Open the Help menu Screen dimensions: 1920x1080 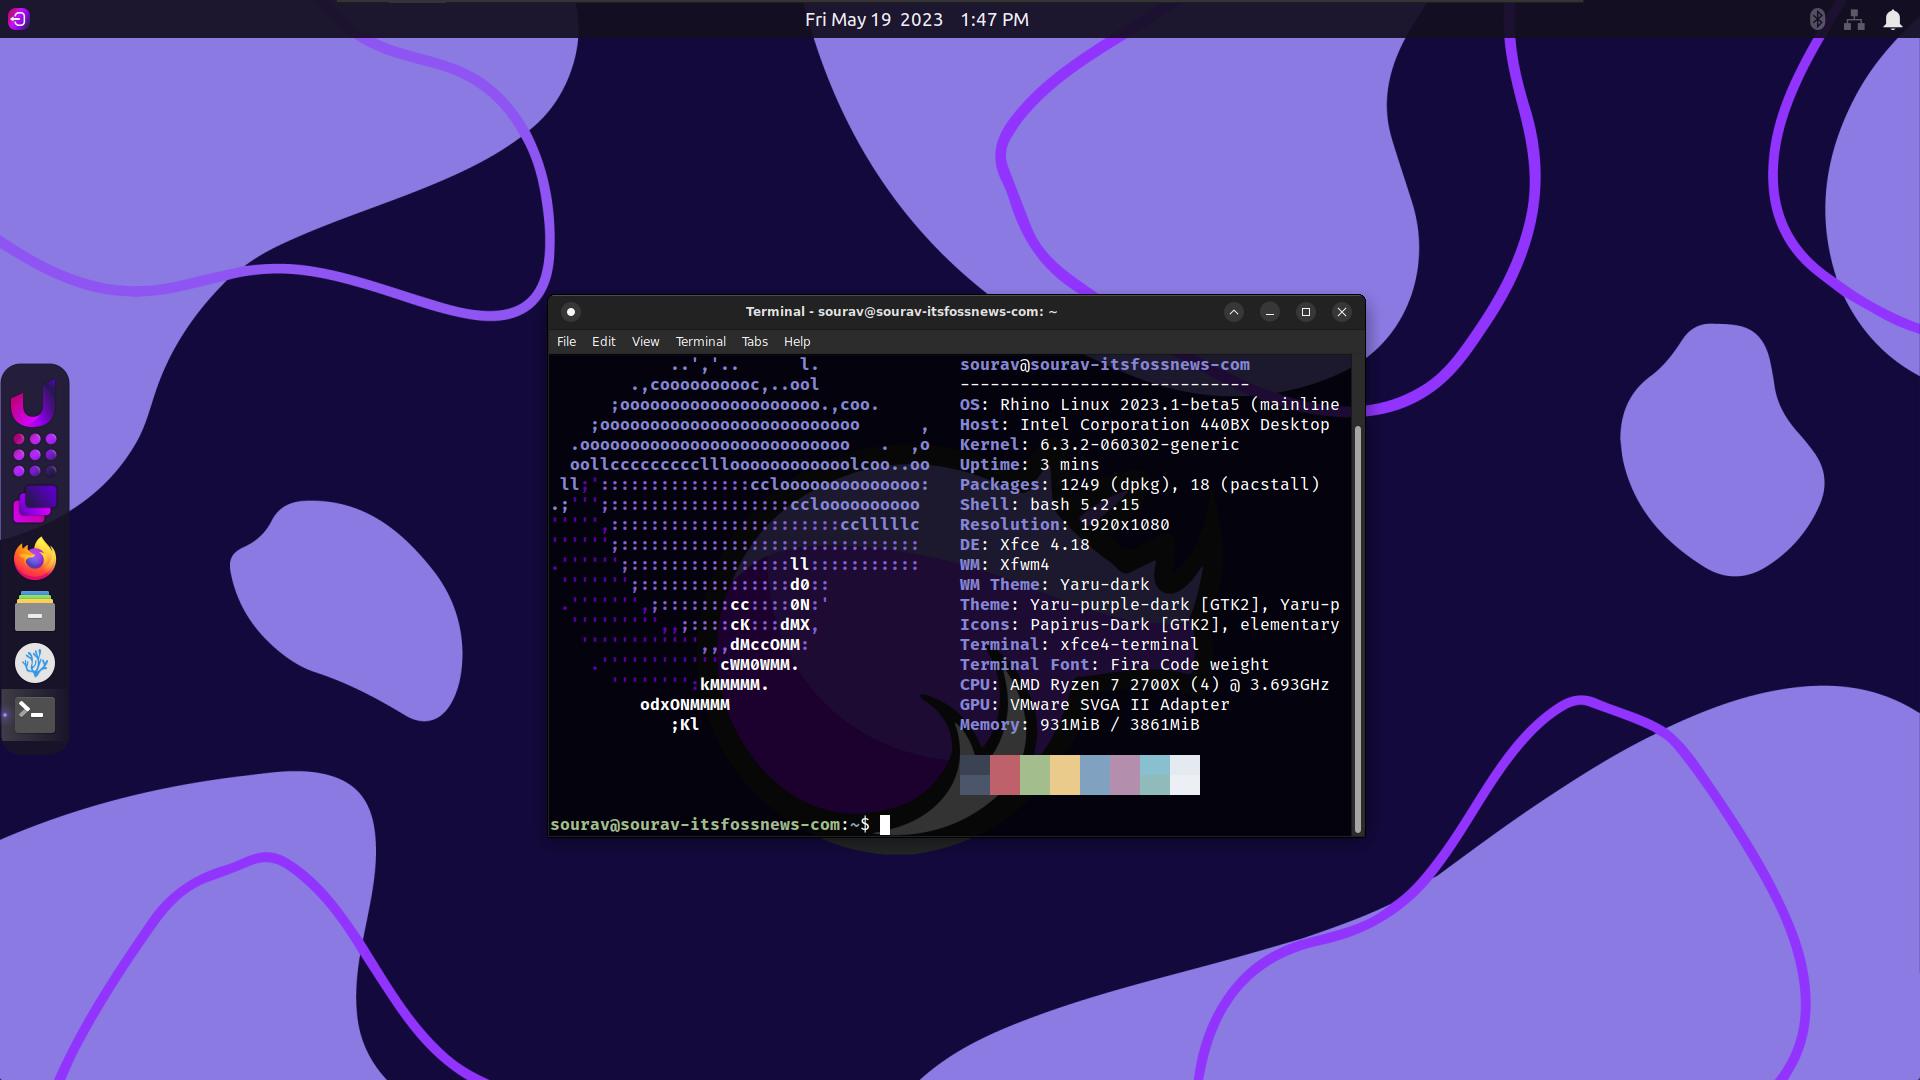click(x=796, y=342)
